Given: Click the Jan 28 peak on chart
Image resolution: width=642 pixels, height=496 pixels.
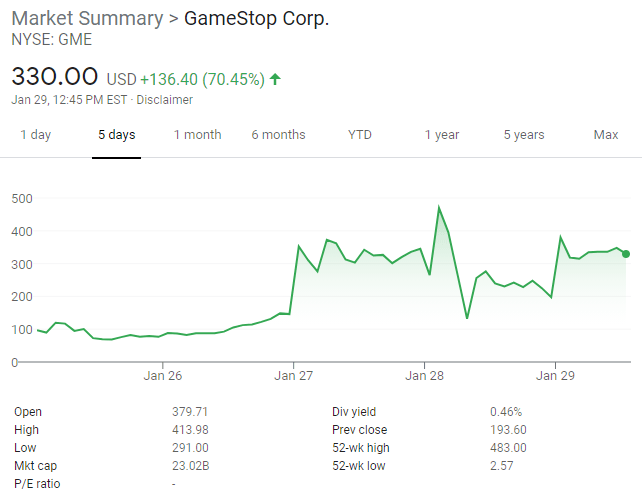Looking at the screenshot, I should click(x=439, y=208).
